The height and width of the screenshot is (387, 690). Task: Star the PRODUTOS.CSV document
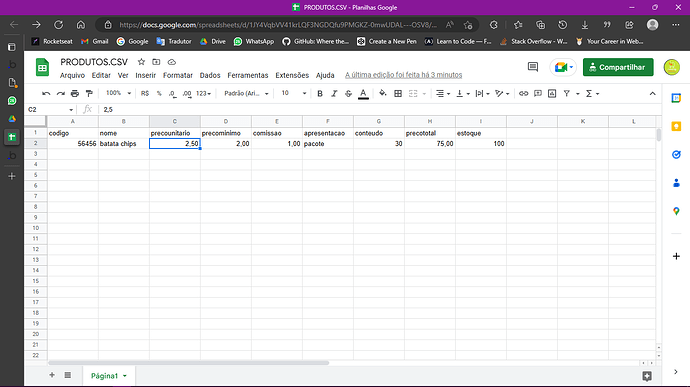(141, 62)
